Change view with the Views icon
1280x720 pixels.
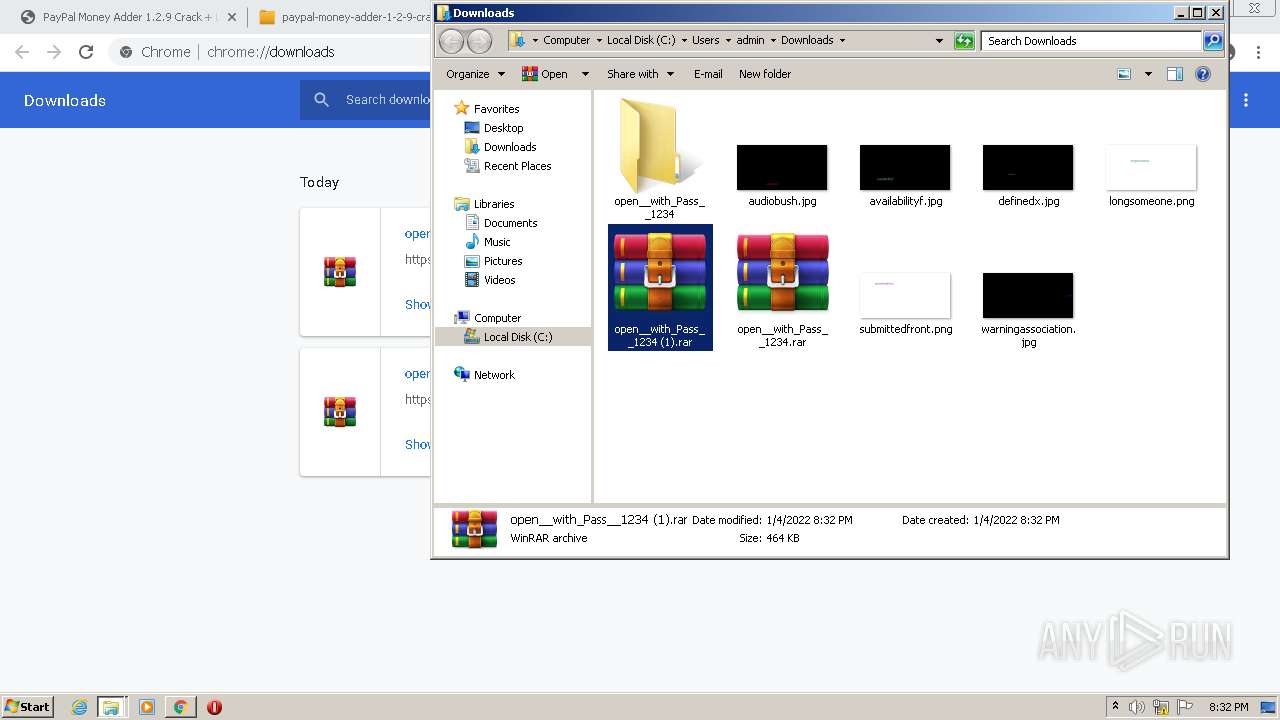point(1124,74)
